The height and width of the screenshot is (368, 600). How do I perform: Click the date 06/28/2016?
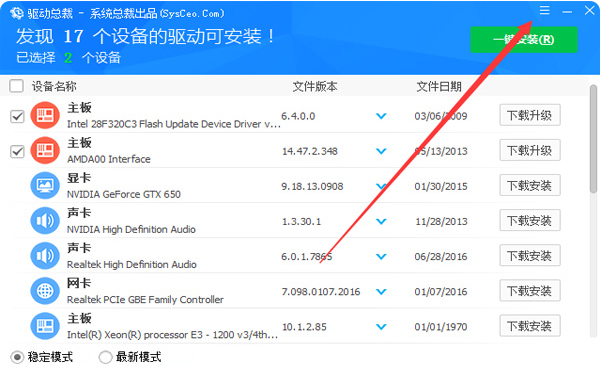(x=441, y=257)
